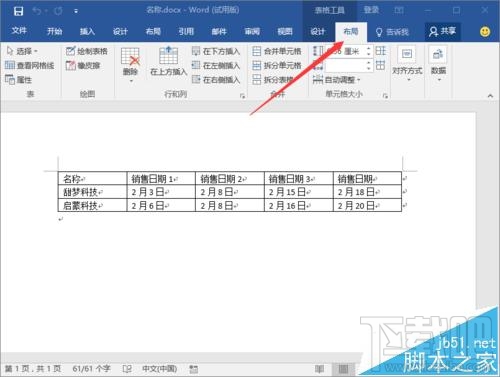Collapse the ribbon with the chevron
The width and height of the screenshot is (500, 377).
pyautogui.click(x=490, y=96)
